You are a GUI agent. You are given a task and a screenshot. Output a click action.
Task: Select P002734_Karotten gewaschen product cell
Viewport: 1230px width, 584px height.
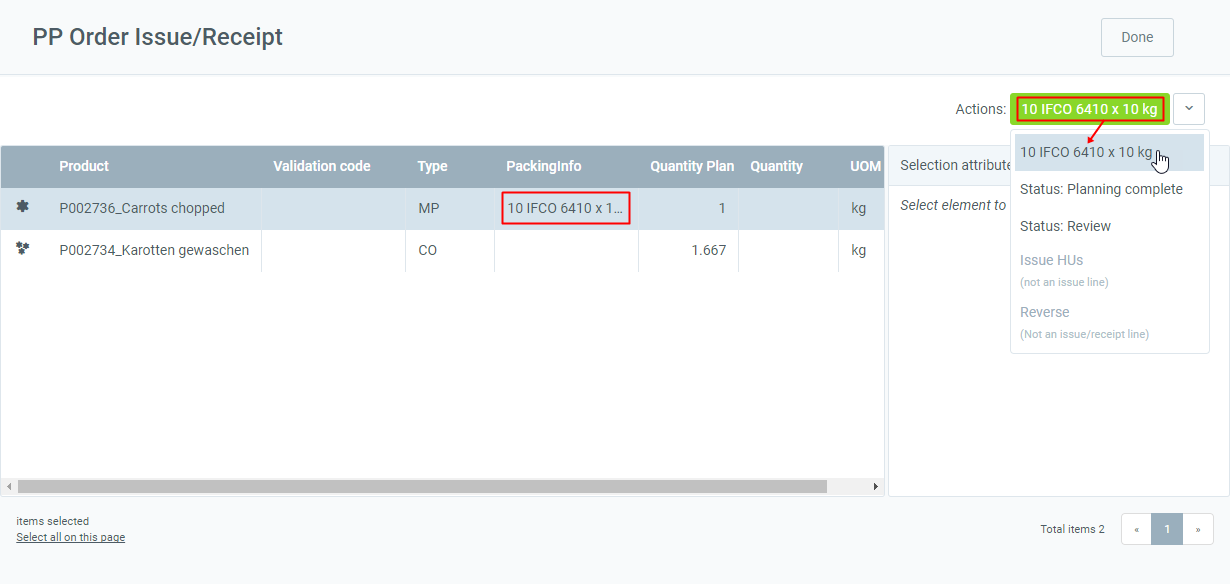[x=154, y=250]
